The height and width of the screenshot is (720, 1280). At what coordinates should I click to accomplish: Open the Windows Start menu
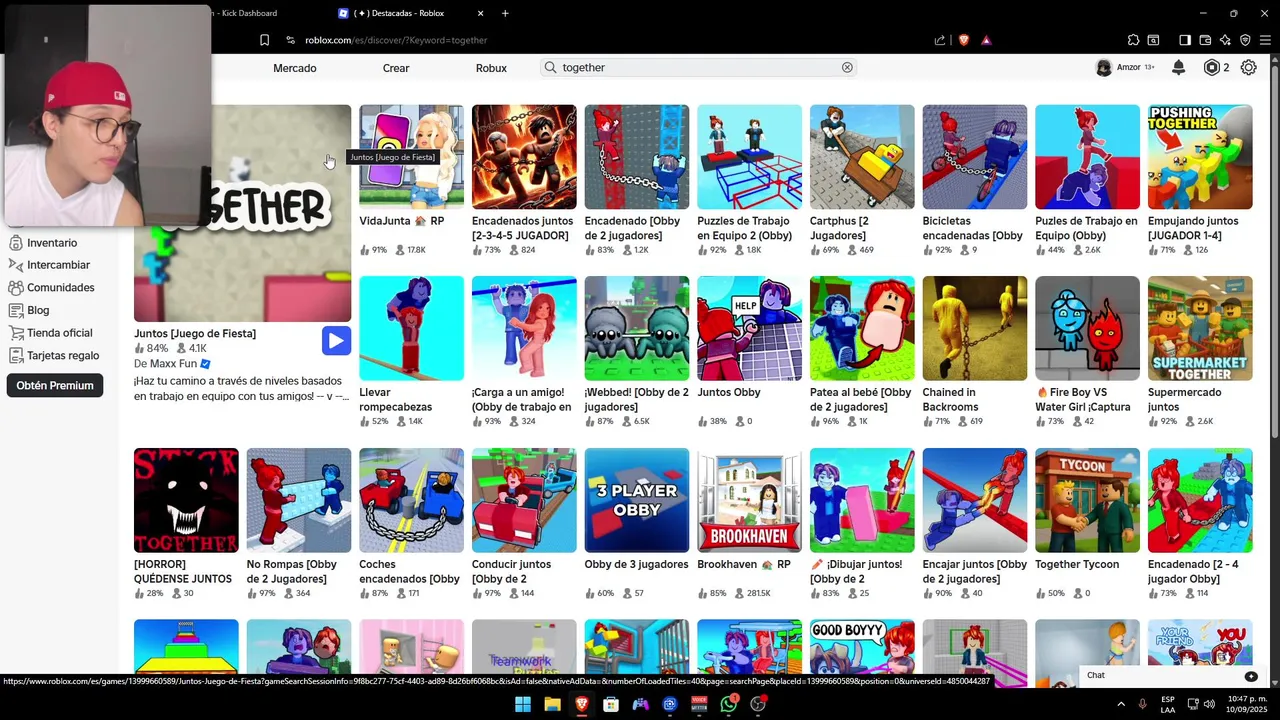(523, 704)
